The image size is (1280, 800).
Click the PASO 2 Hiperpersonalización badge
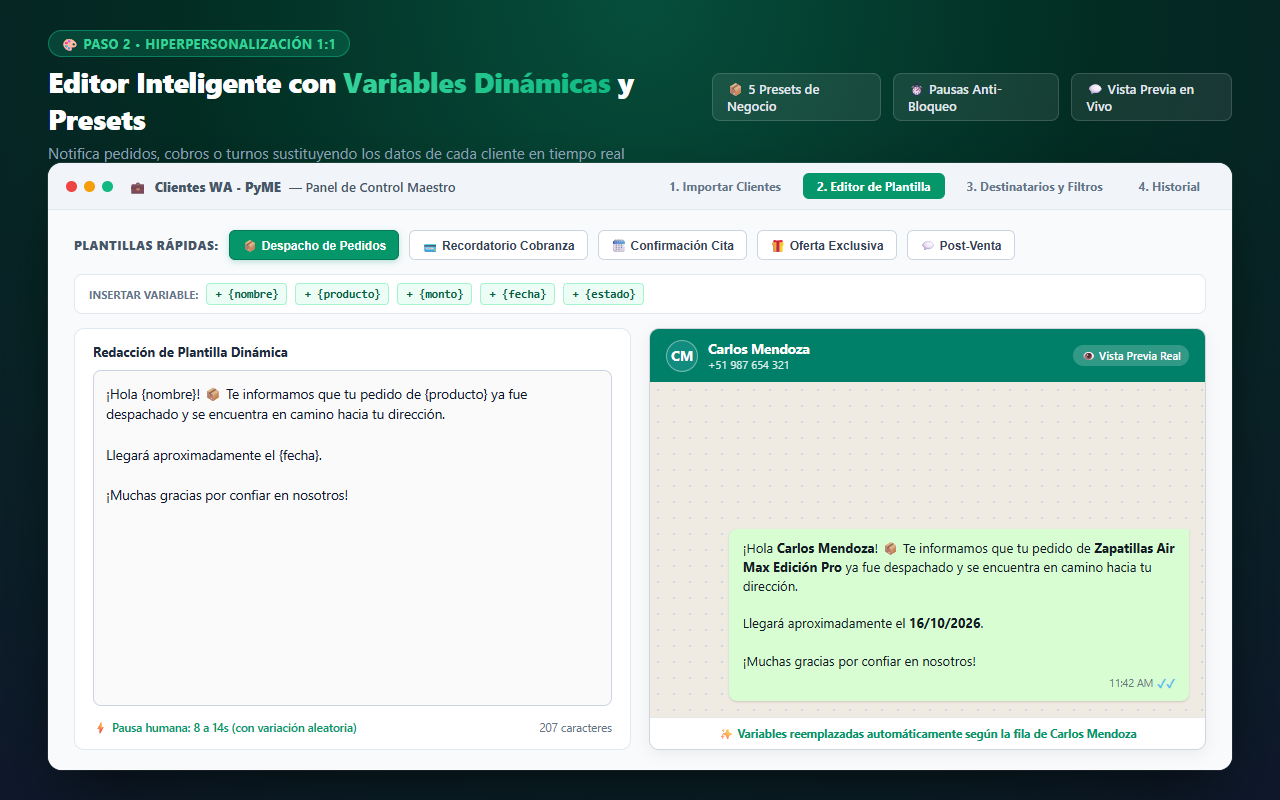199,44
